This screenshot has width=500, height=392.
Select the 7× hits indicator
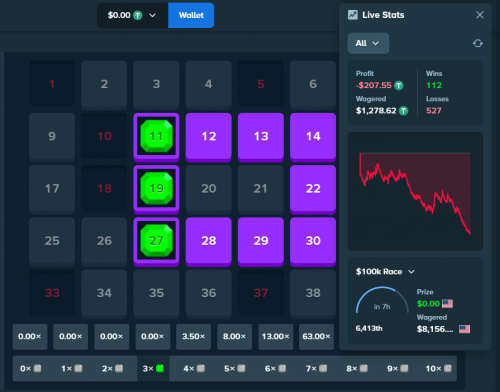(316, 368)
